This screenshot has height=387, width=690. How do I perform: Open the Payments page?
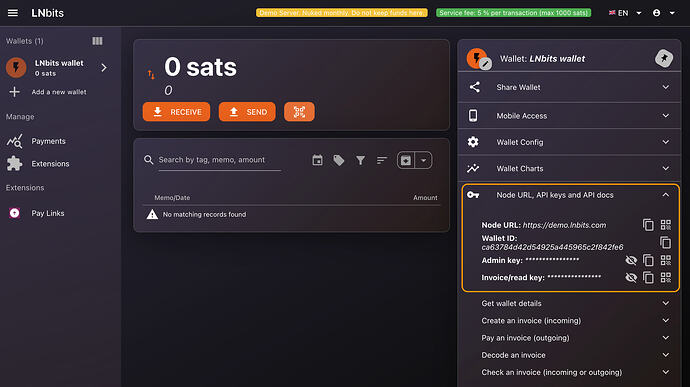point(48,141)
